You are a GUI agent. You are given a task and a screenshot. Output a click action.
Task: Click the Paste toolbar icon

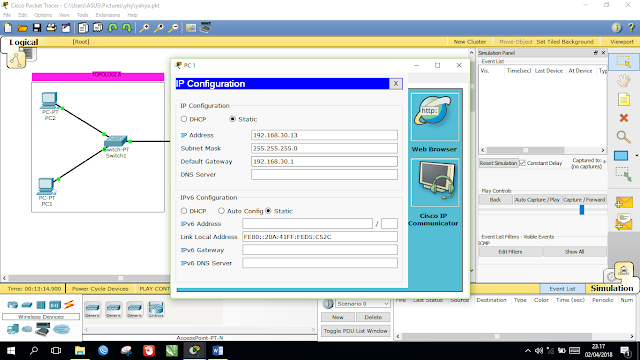click(x=98, y=28)
